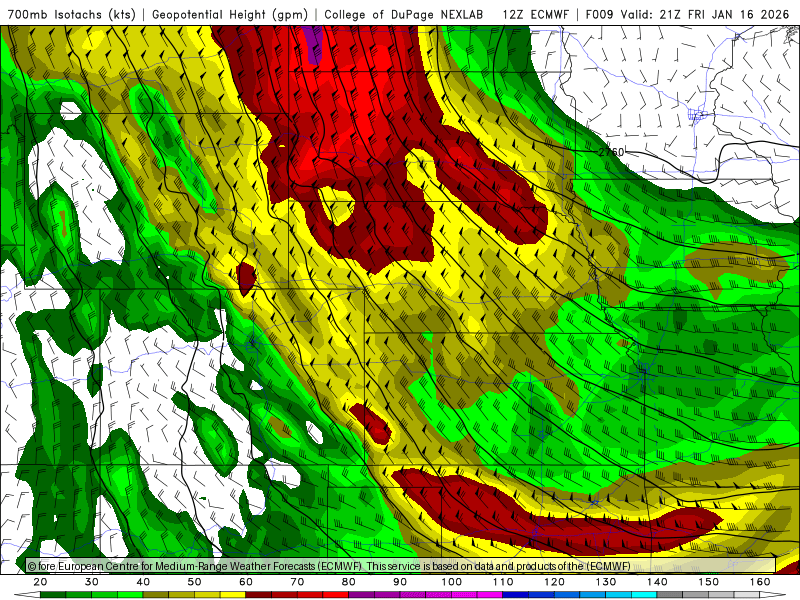800x600 pixels.
Task: Click the "70" color scale label
Action: (297, 582)
